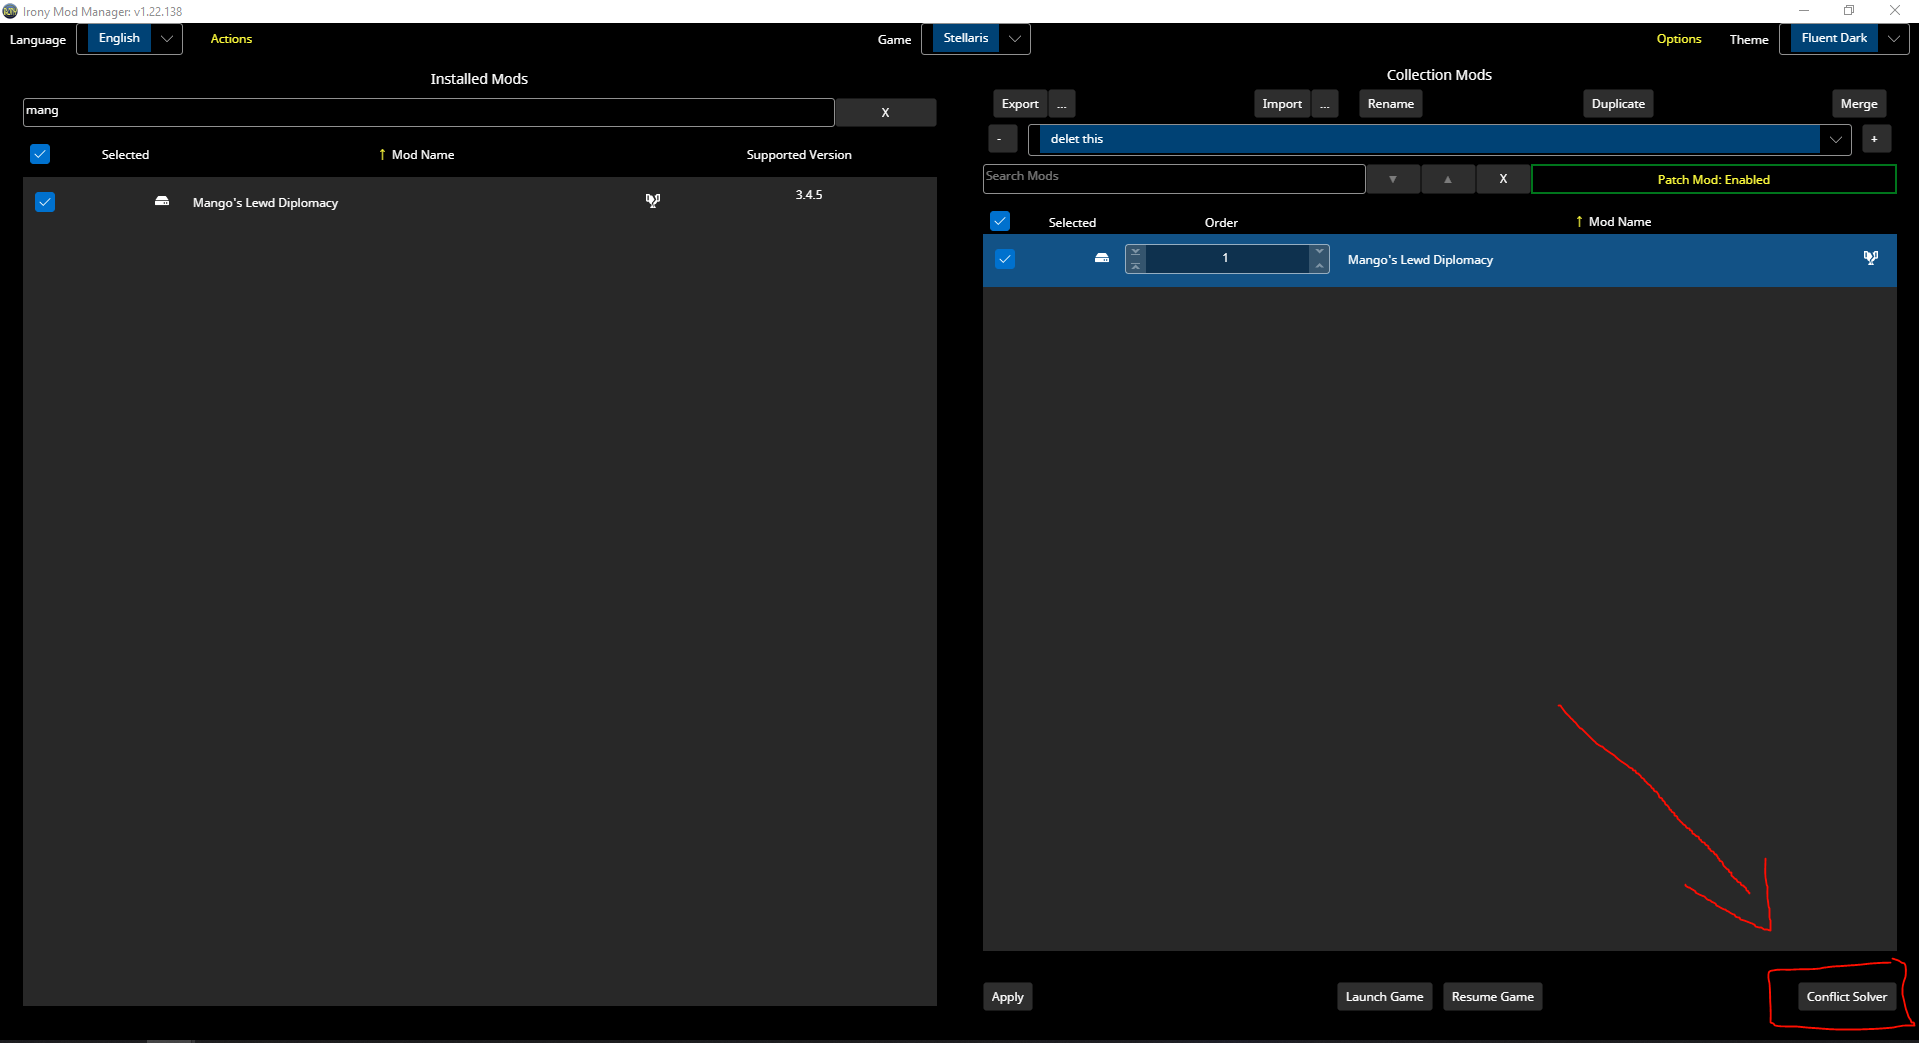Click the Import button

point(1282,104)
